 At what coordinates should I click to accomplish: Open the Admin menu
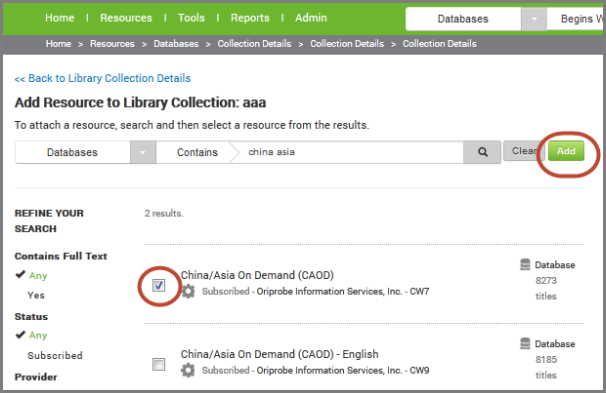coord(311,18)
